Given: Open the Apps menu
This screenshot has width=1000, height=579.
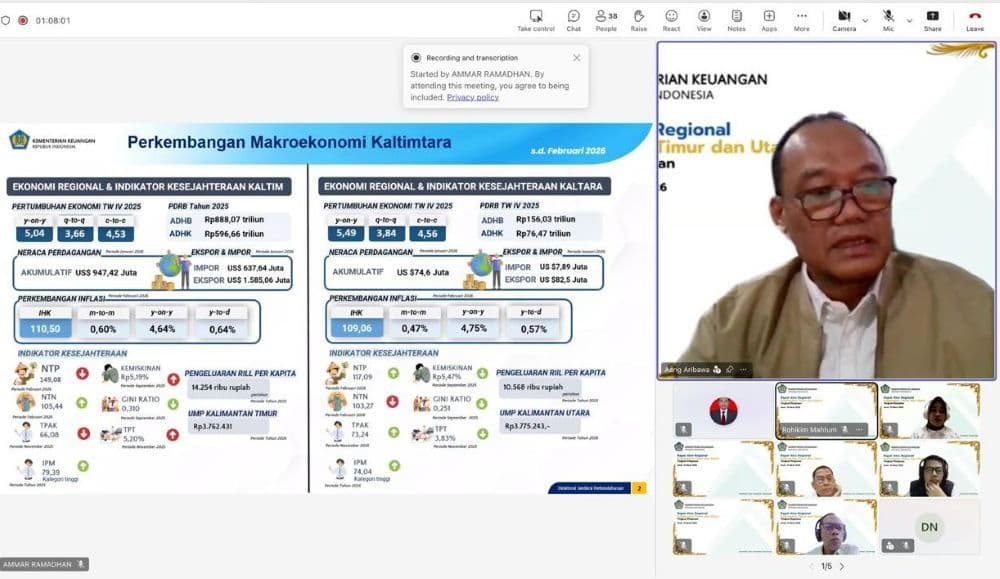Looking at the screenshot, I should pos(769,20).
